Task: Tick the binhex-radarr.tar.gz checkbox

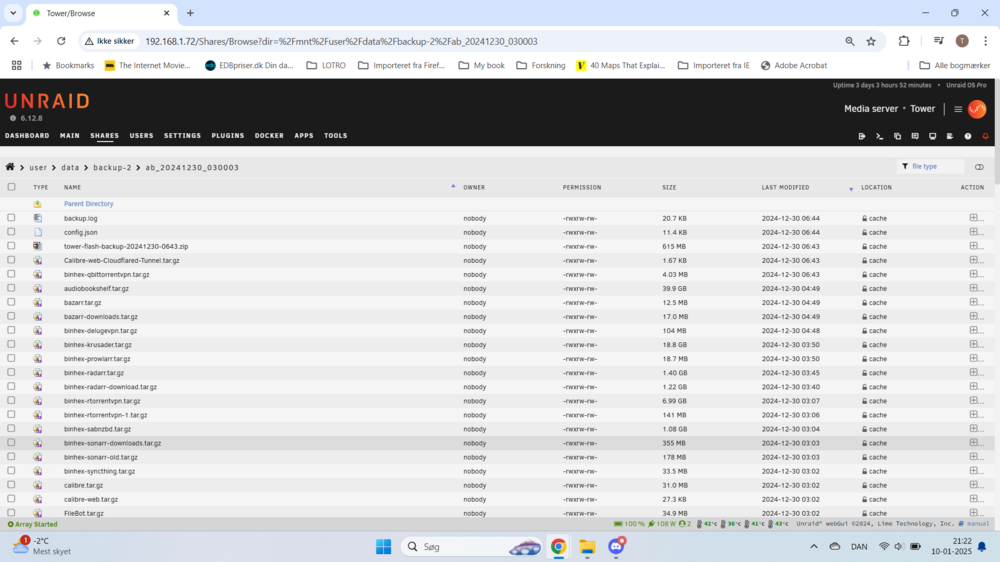Action: click(11, 372)
